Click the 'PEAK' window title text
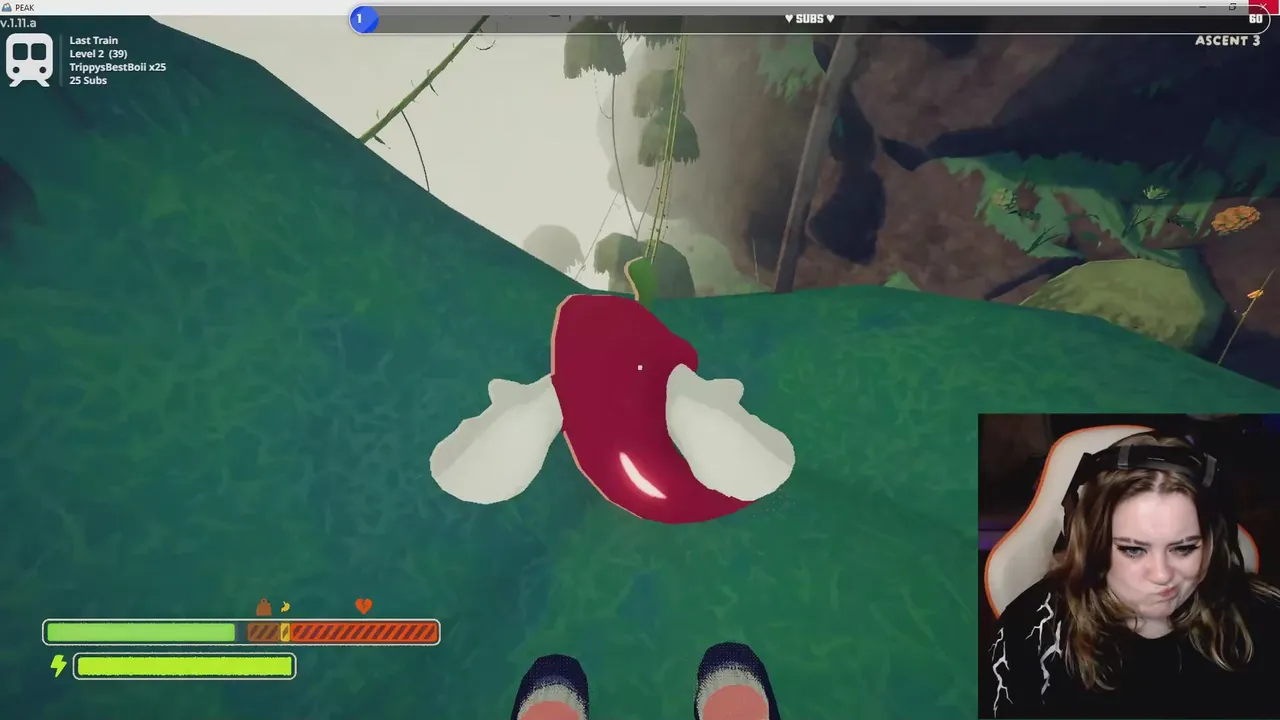 (24, 8)
